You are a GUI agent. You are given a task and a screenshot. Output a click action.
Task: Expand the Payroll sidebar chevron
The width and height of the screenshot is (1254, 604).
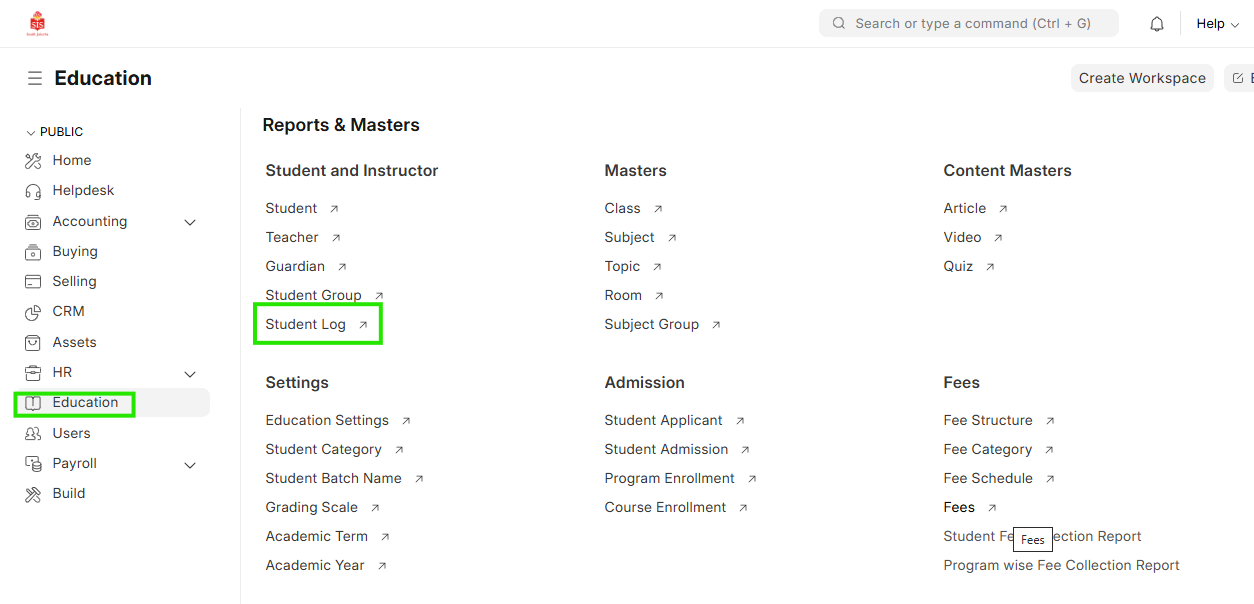point(190,464)
